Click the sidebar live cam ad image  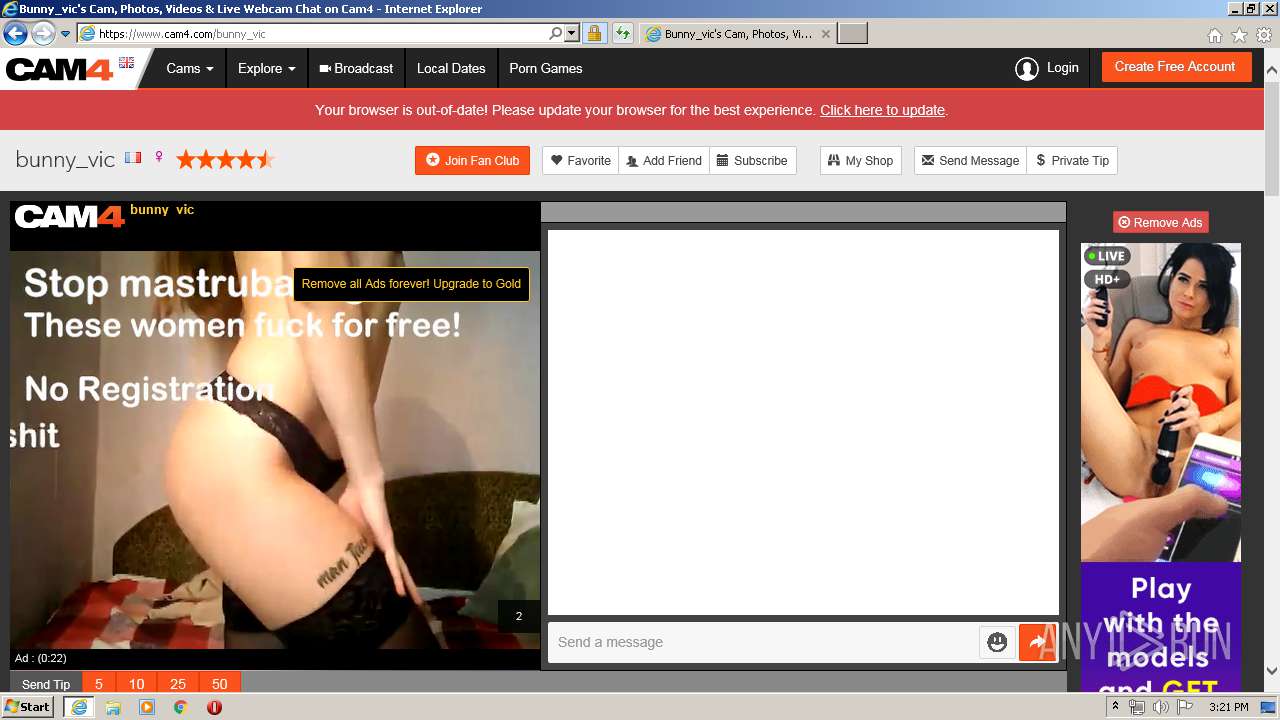pyautogui.click(x=1160, y=402)
